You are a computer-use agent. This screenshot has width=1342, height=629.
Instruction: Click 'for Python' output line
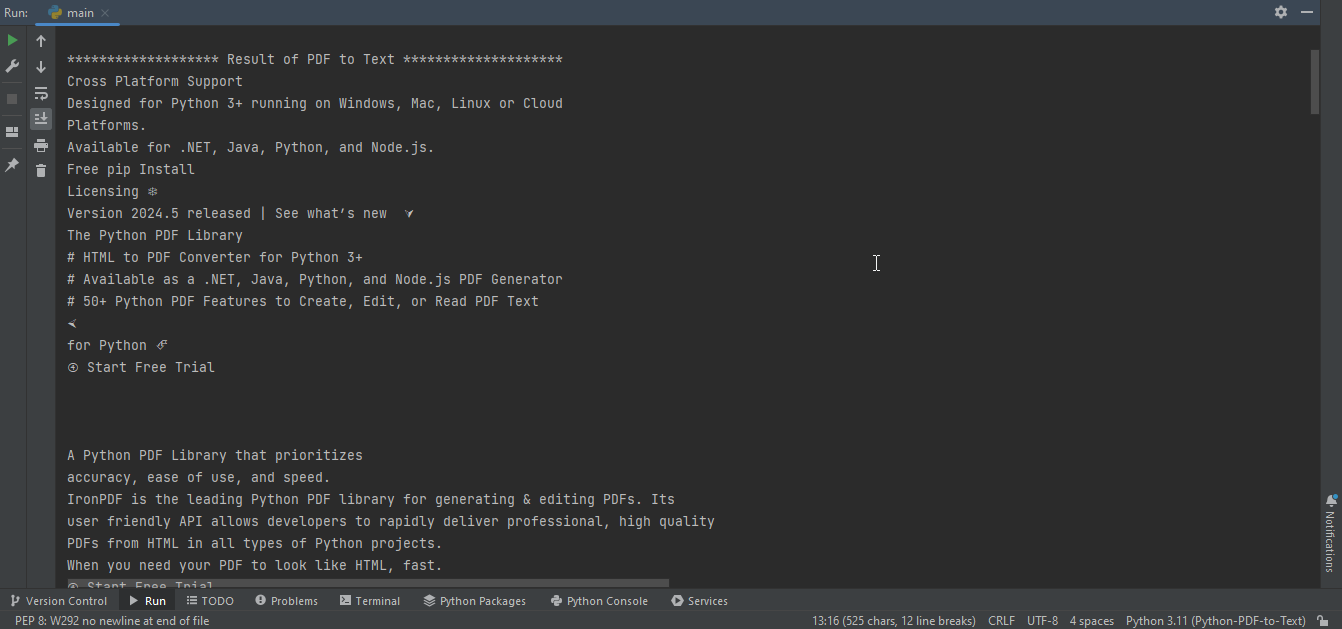click(x=117, y=346)
